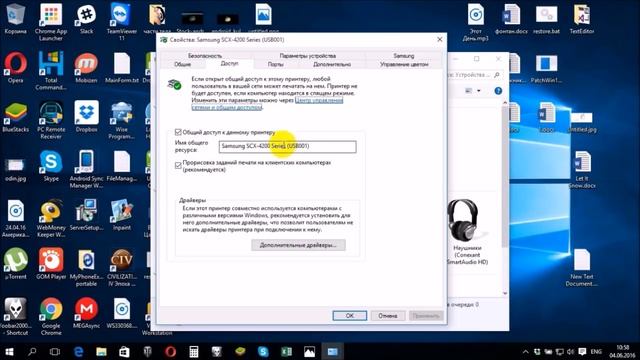The height and width of the screenshot is (360, 640).
Task: Open WebMoney Keeper desktop shortcut
Action: [x=51, y=218]
